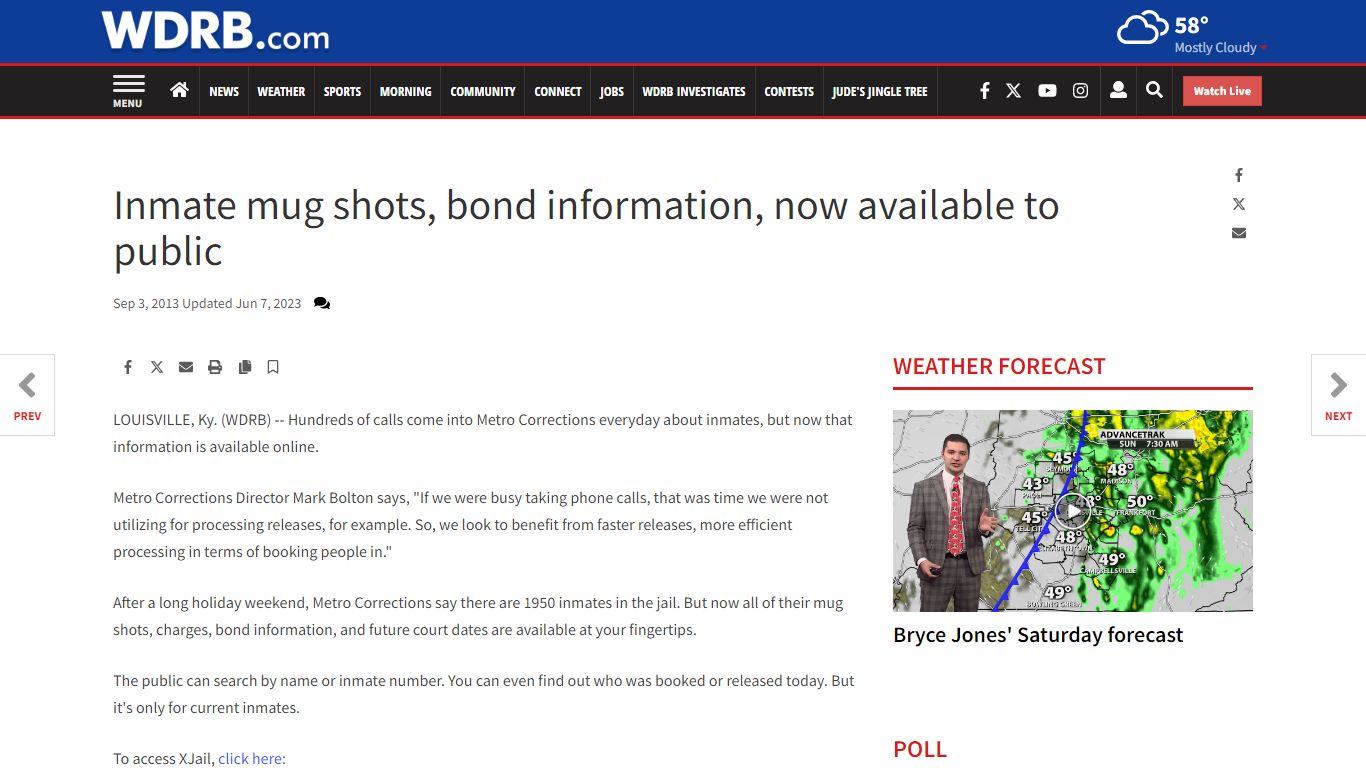The image size is (1366, 768).
Task: Open article comments bubble icon
Action: [322, 303]
